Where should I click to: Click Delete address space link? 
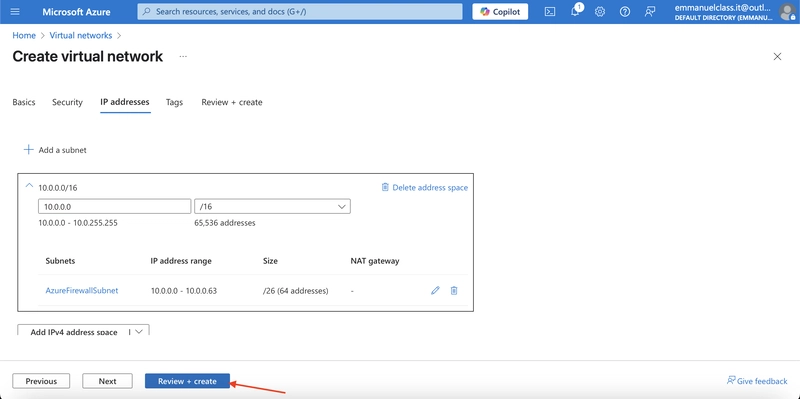click(x=424, y=187)
